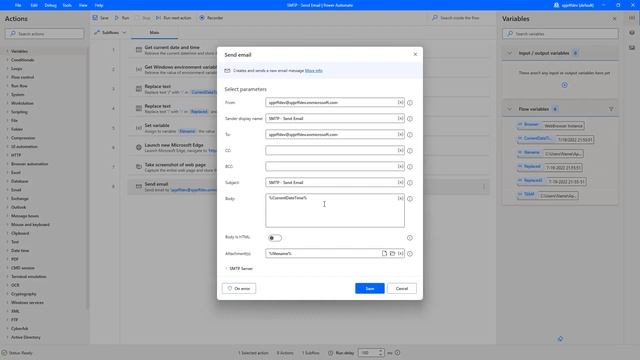The image size is (640, 360).
Task: Cancel the Send email dialog
Action: click(402, 289)
